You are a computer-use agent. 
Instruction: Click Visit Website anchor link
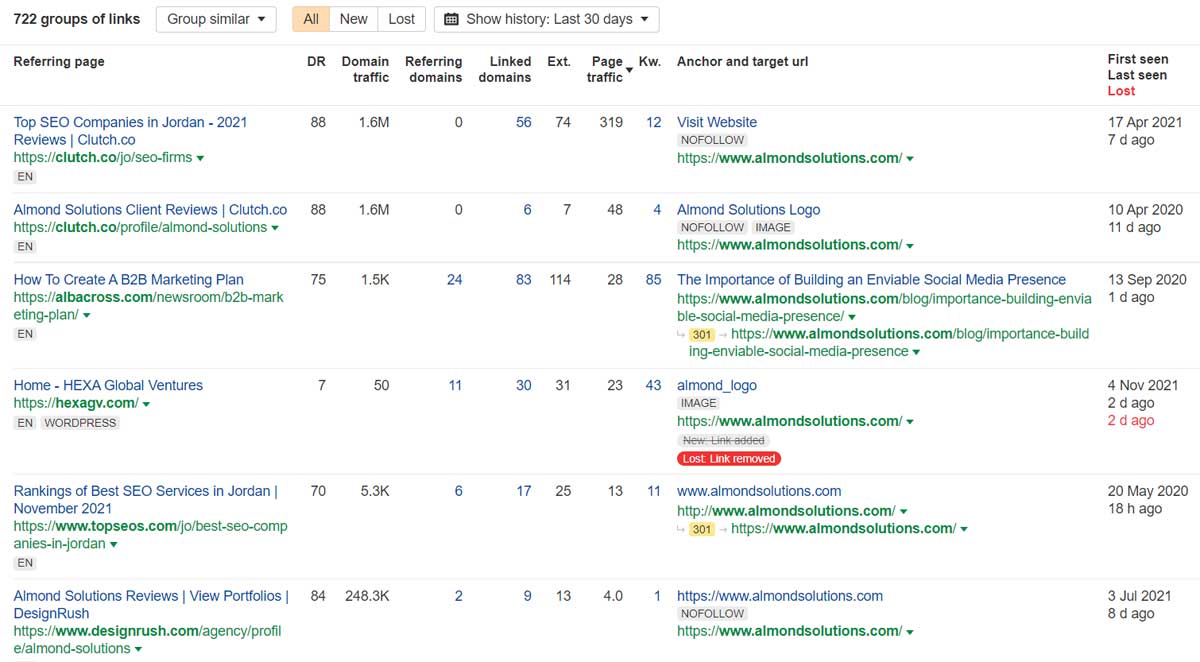717,122
